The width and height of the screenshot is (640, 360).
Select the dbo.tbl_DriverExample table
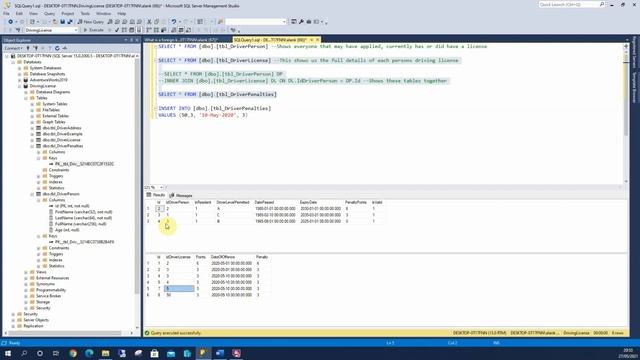pyautogui.click(x=62, y=134)
